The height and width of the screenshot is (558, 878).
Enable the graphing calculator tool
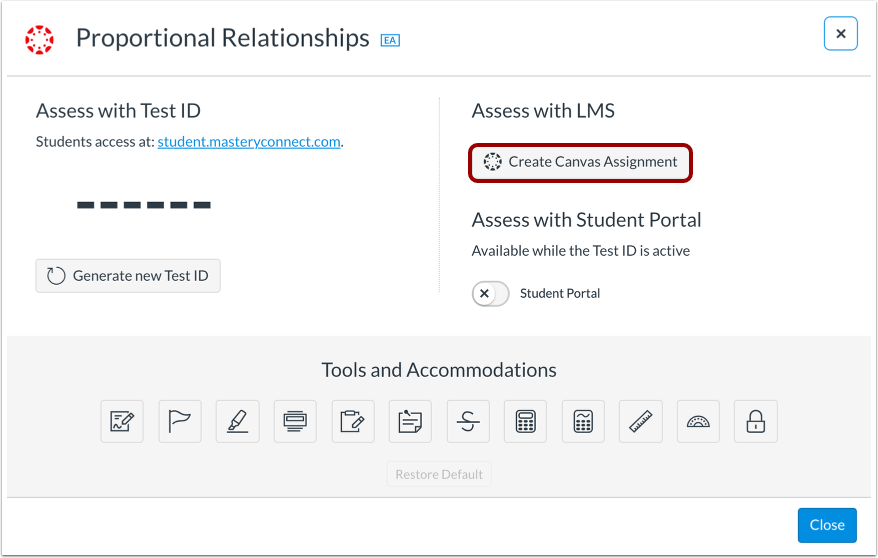[x=583, y=421]
